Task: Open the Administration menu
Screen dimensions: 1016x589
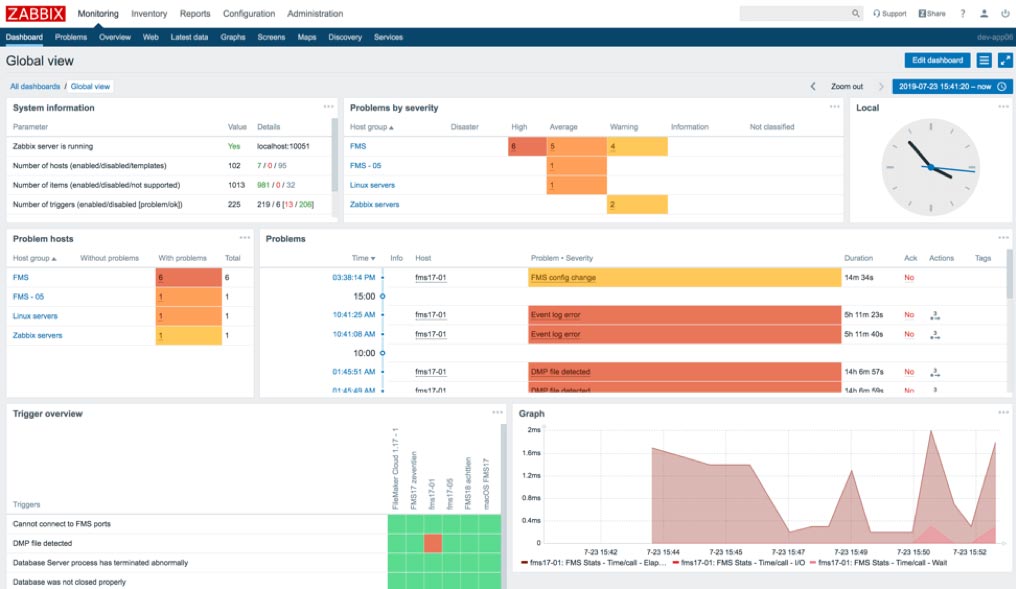Action: click(x=315, y=14)
